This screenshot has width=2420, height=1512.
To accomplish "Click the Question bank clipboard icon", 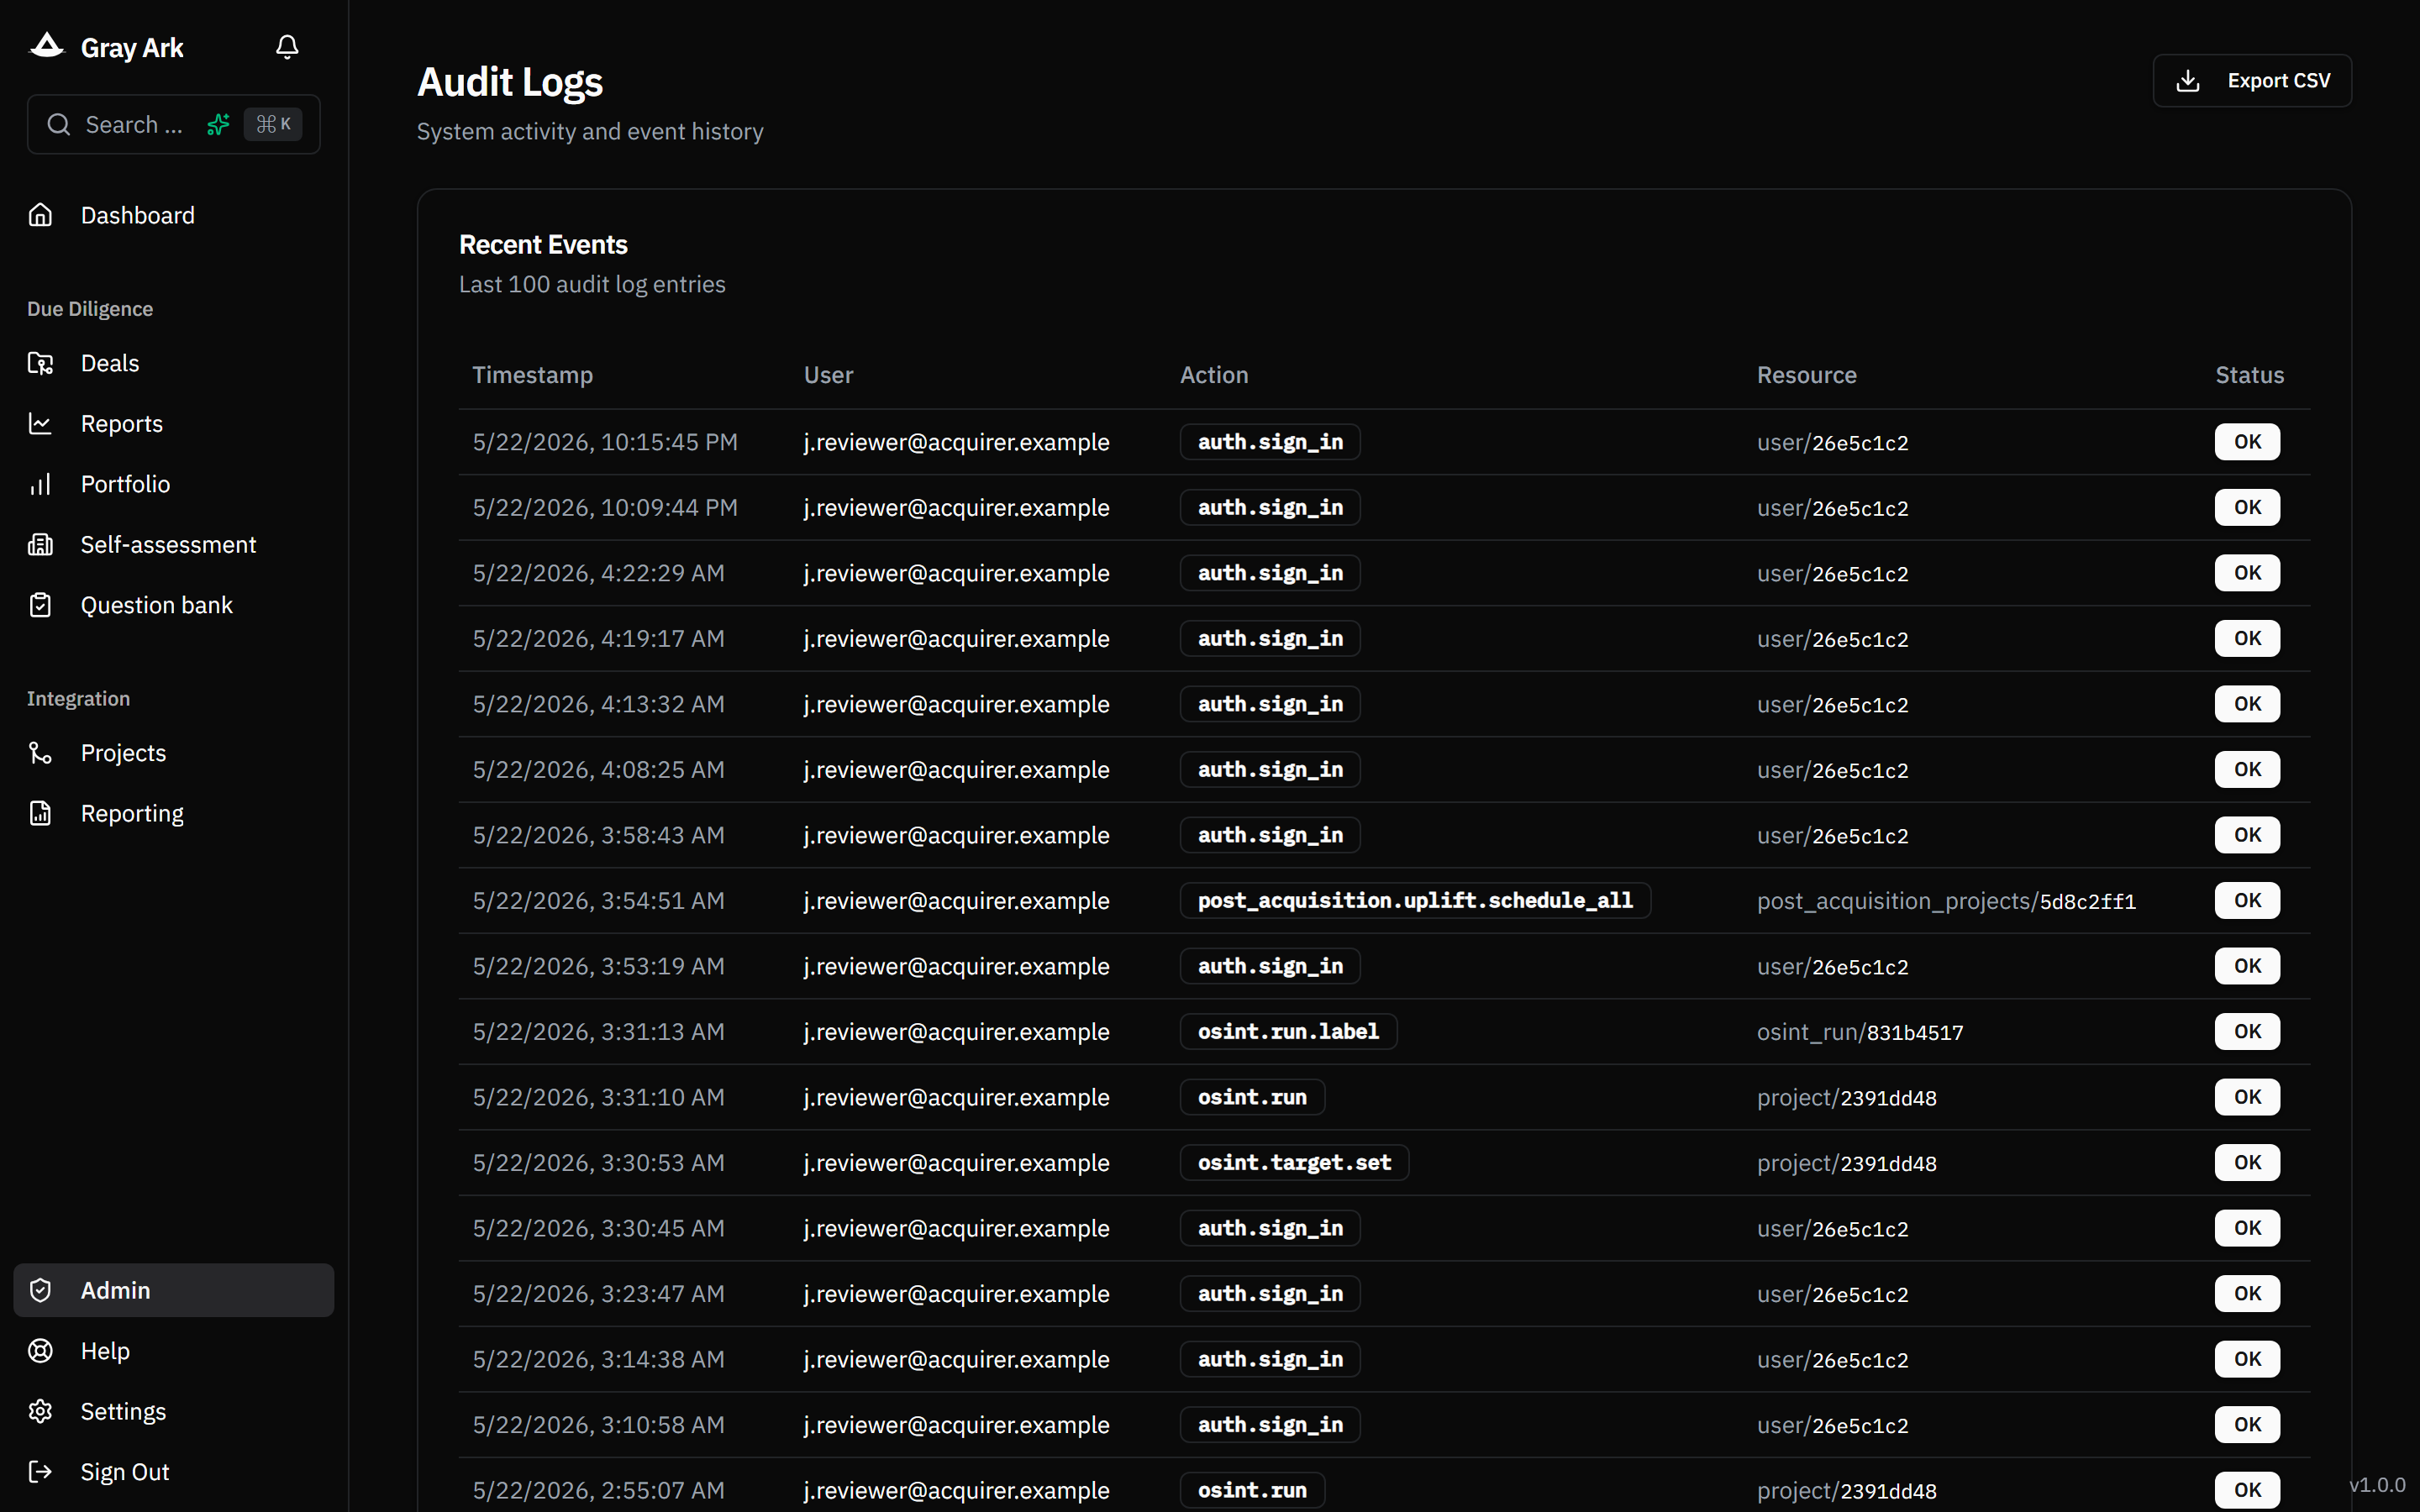I will (x=40, y=605).
